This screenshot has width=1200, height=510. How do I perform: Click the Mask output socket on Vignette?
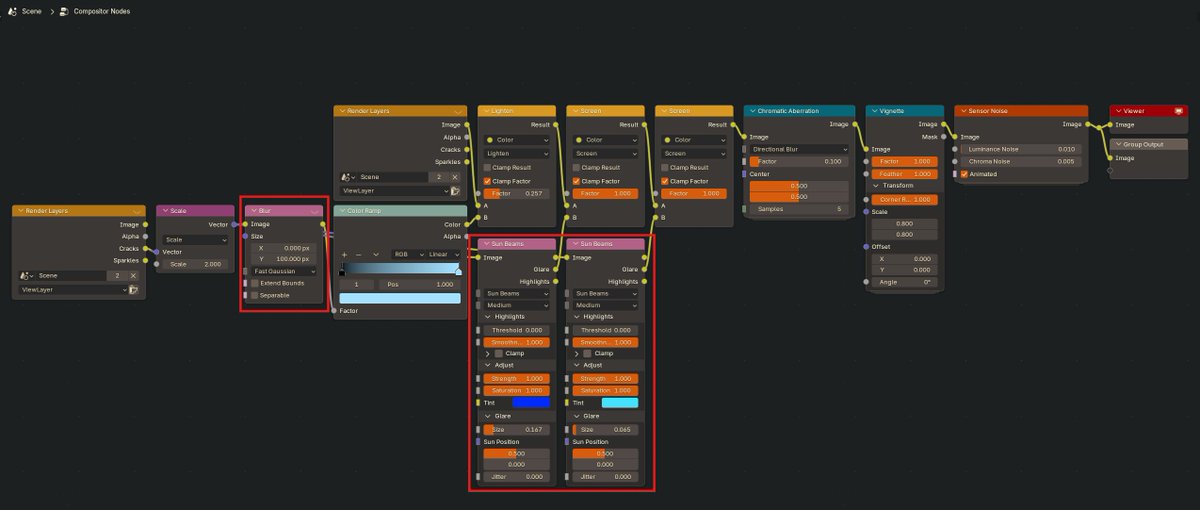click(945, 137)
